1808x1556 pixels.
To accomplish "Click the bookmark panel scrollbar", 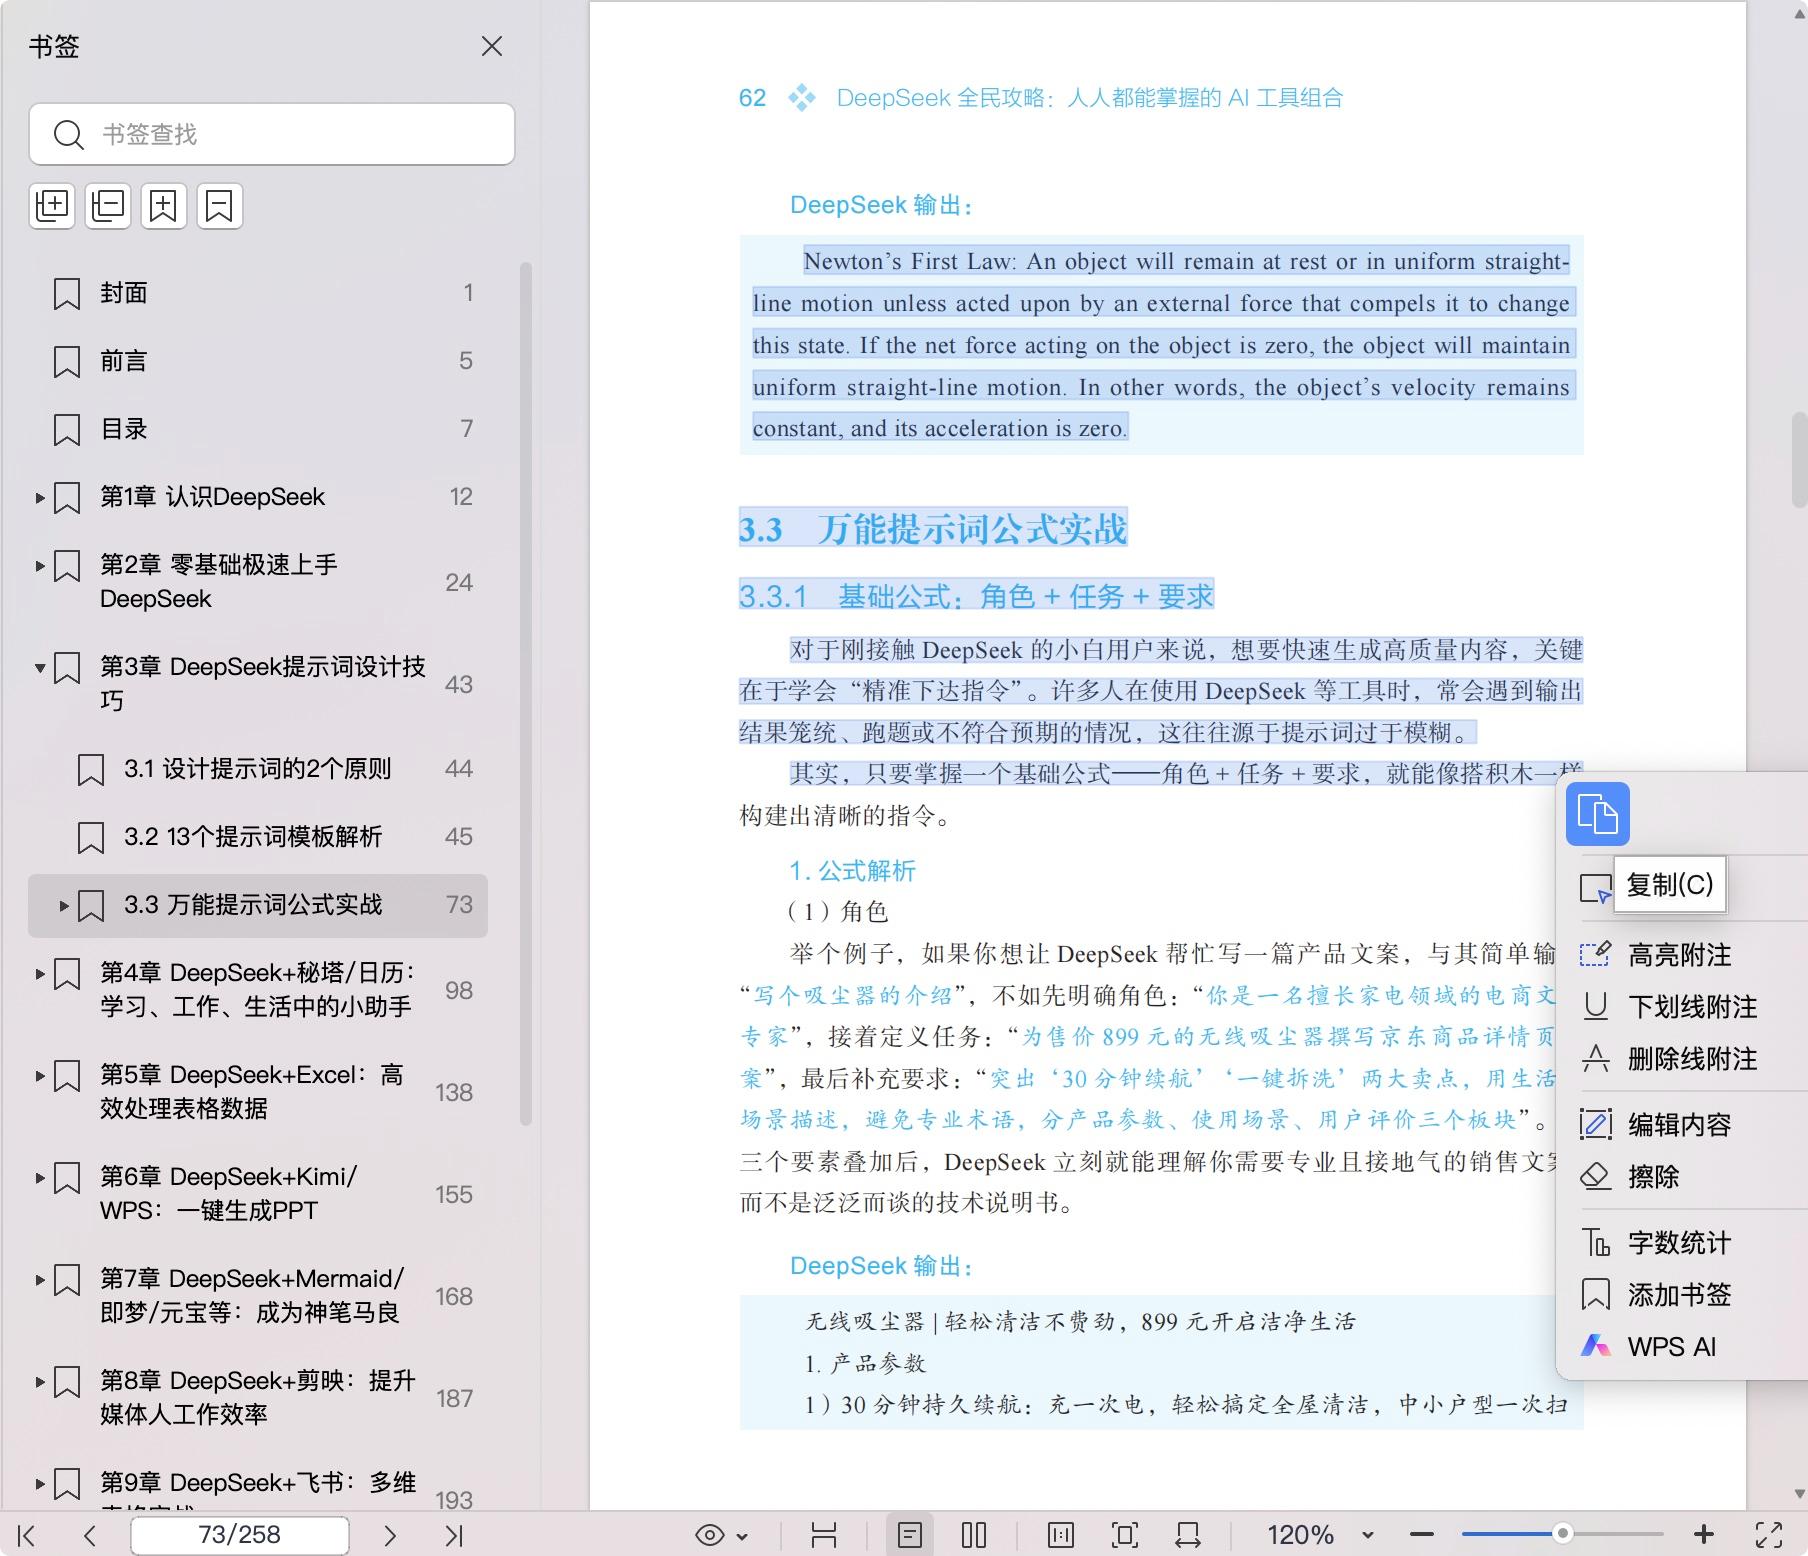I will (x=525, y=694).
